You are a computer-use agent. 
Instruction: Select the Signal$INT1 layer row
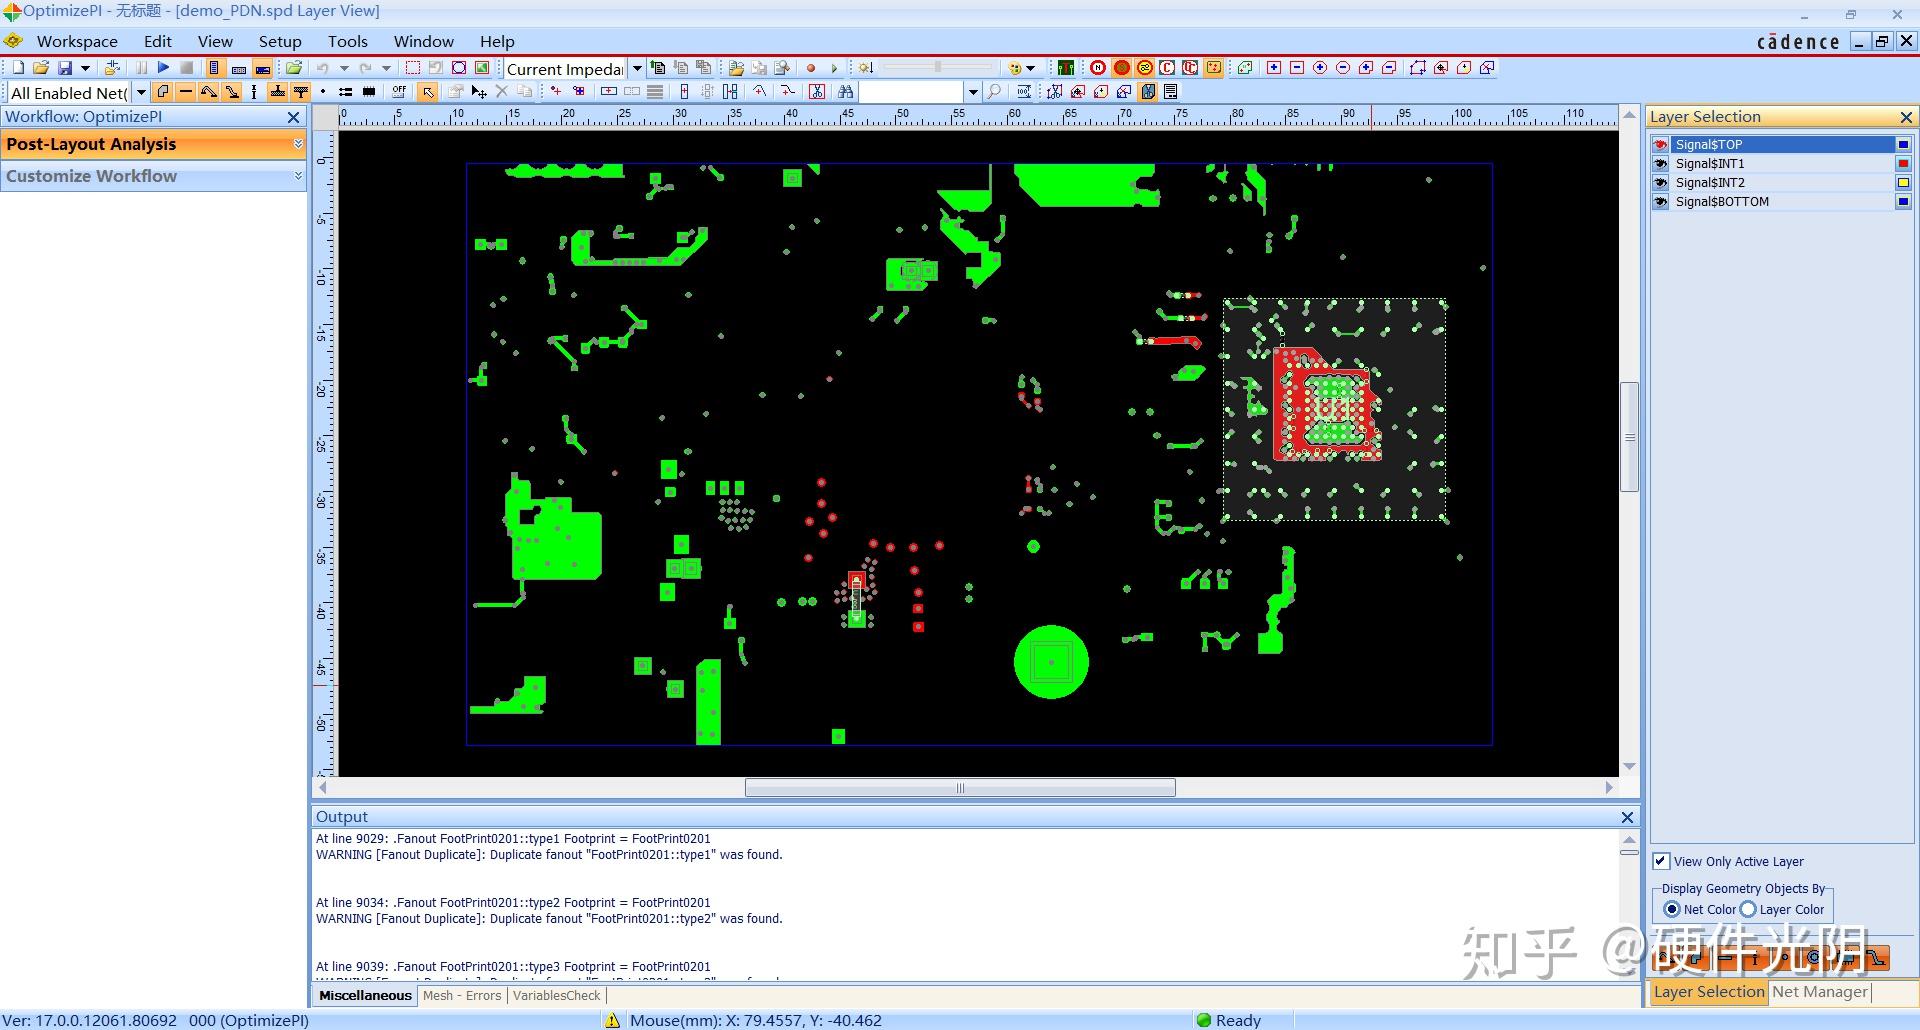(x=1782, y=164)
